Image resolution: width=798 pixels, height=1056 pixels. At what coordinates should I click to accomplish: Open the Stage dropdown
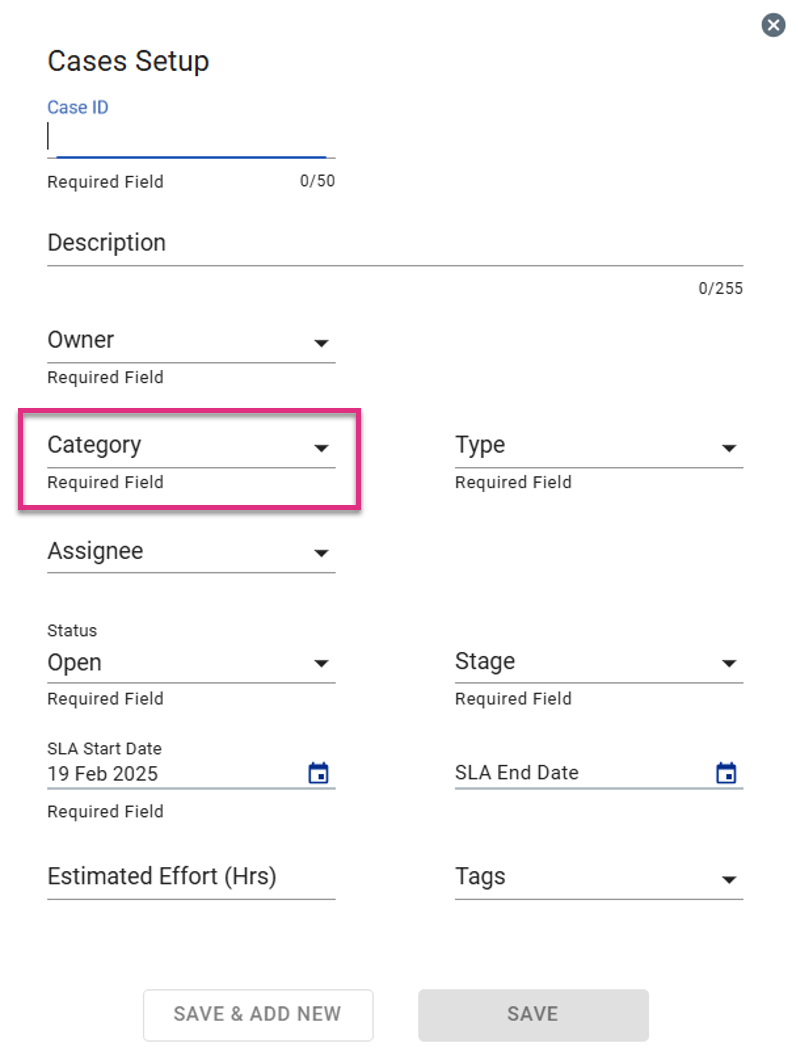(599, 663)
